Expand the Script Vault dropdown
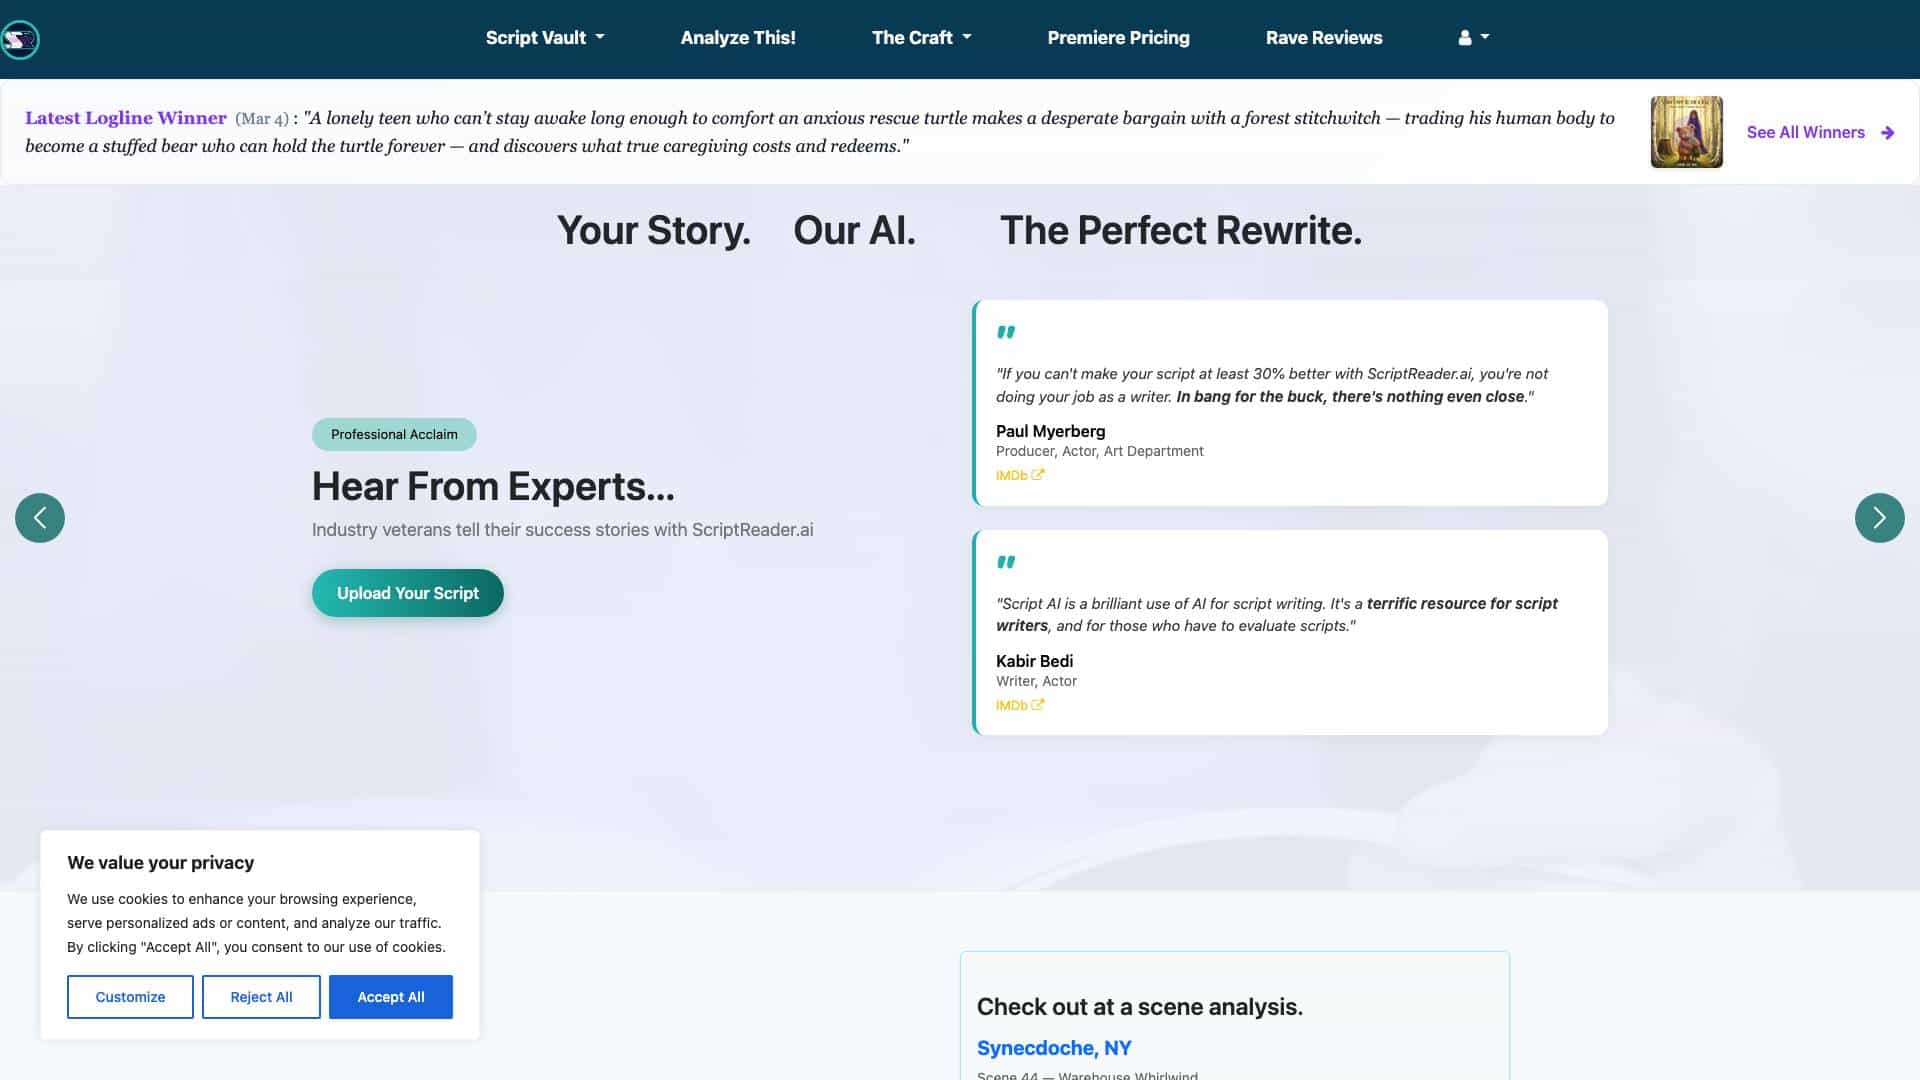Viewport: 1920px width, 1080px height. pyautogui.click(x=545, y=37)
